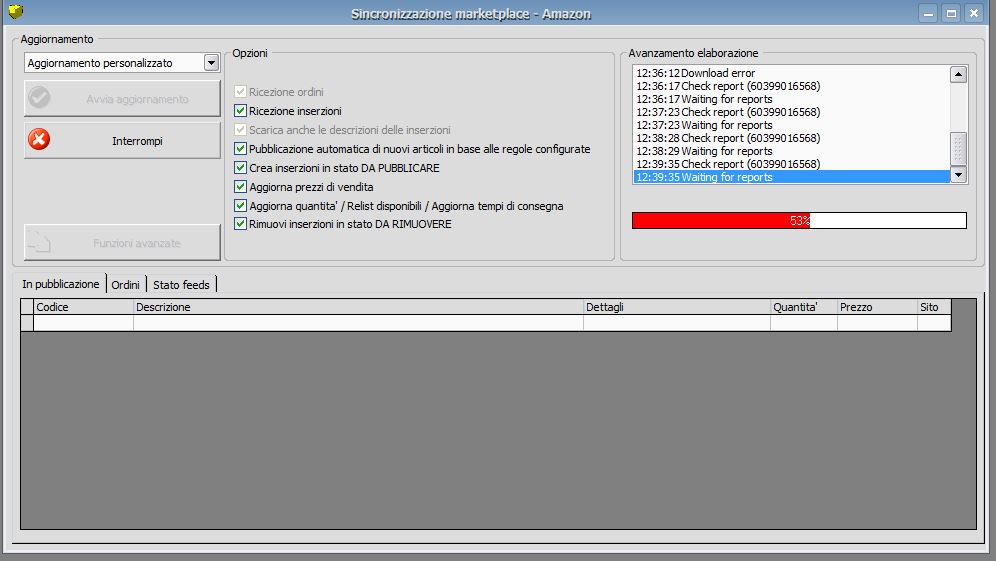Image resolution: width=996 pixels, height=561 pixels.
Task: Click the yellow application icon in title bar
Action: (16, 11)
